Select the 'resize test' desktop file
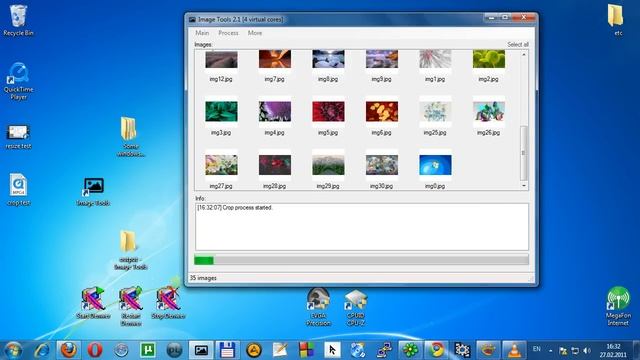The width and height of the screenshot is (640, 360). [18, 137]
